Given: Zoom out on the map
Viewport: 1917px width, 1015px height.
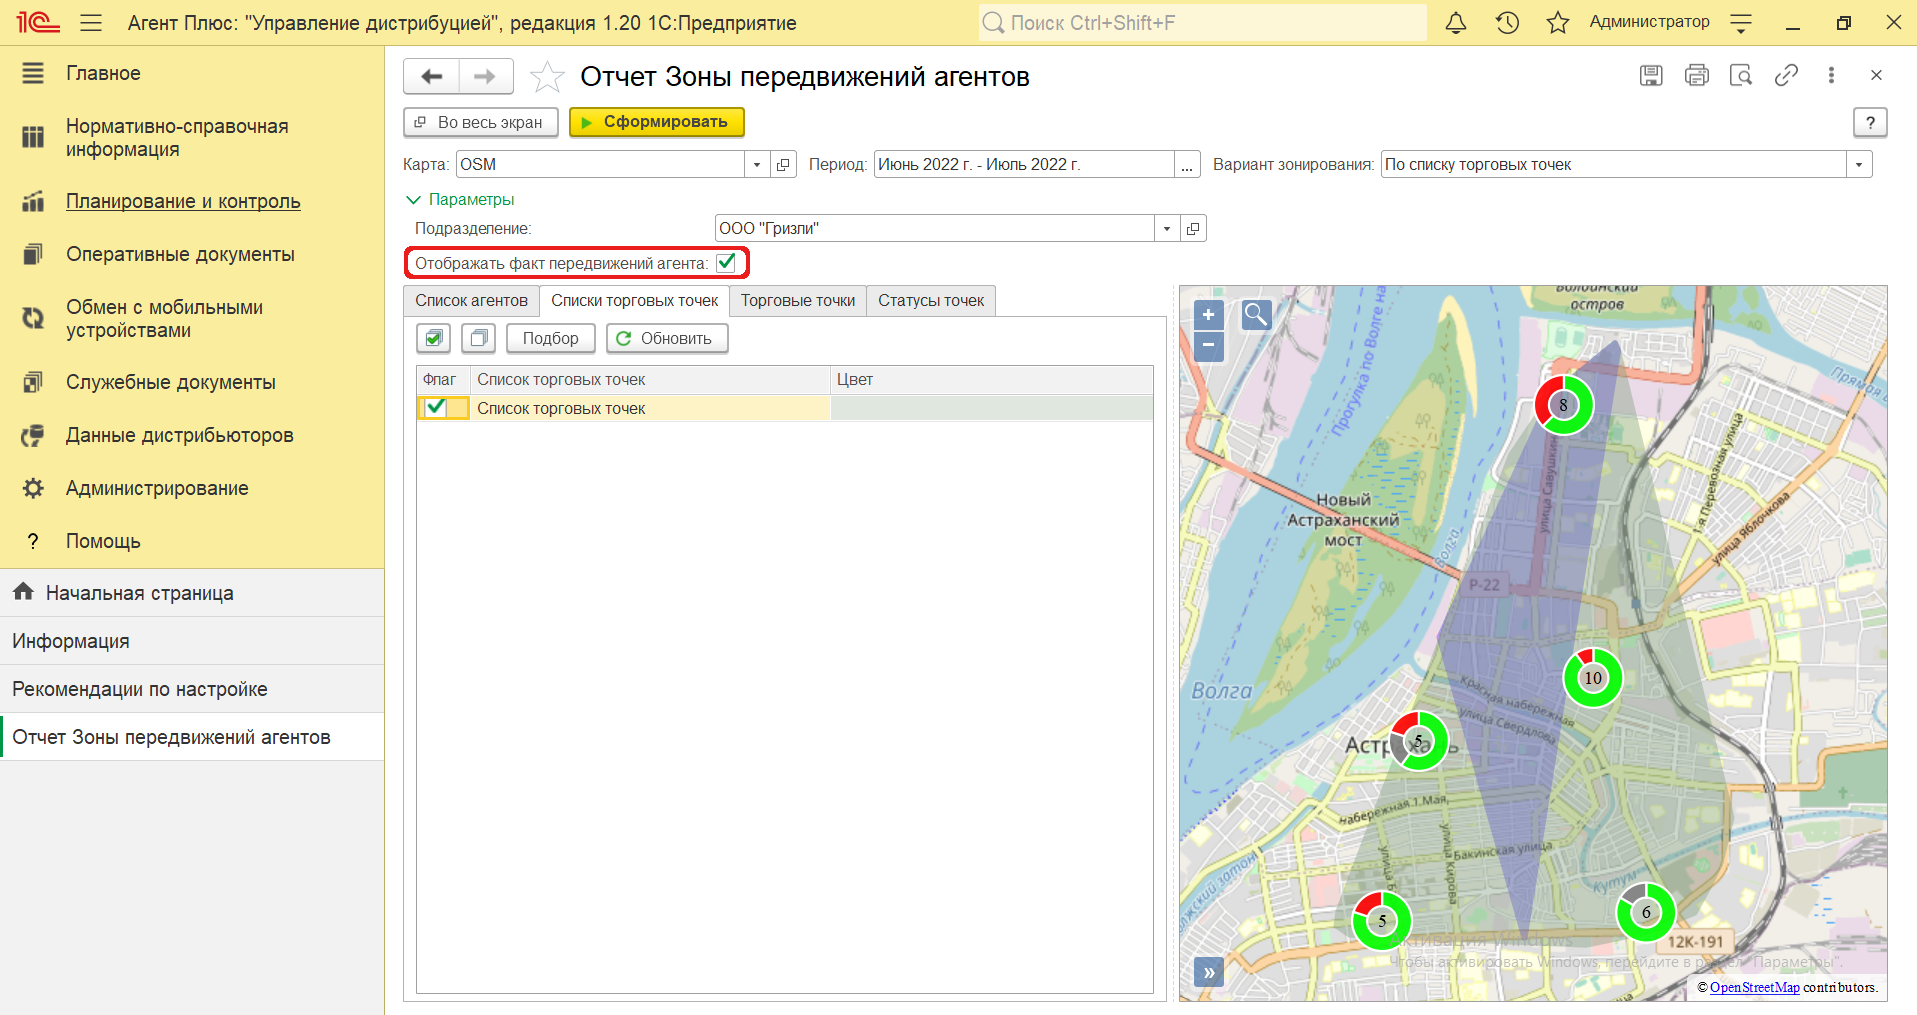Looking at the screenshot, I should (x=1208, y=346).
